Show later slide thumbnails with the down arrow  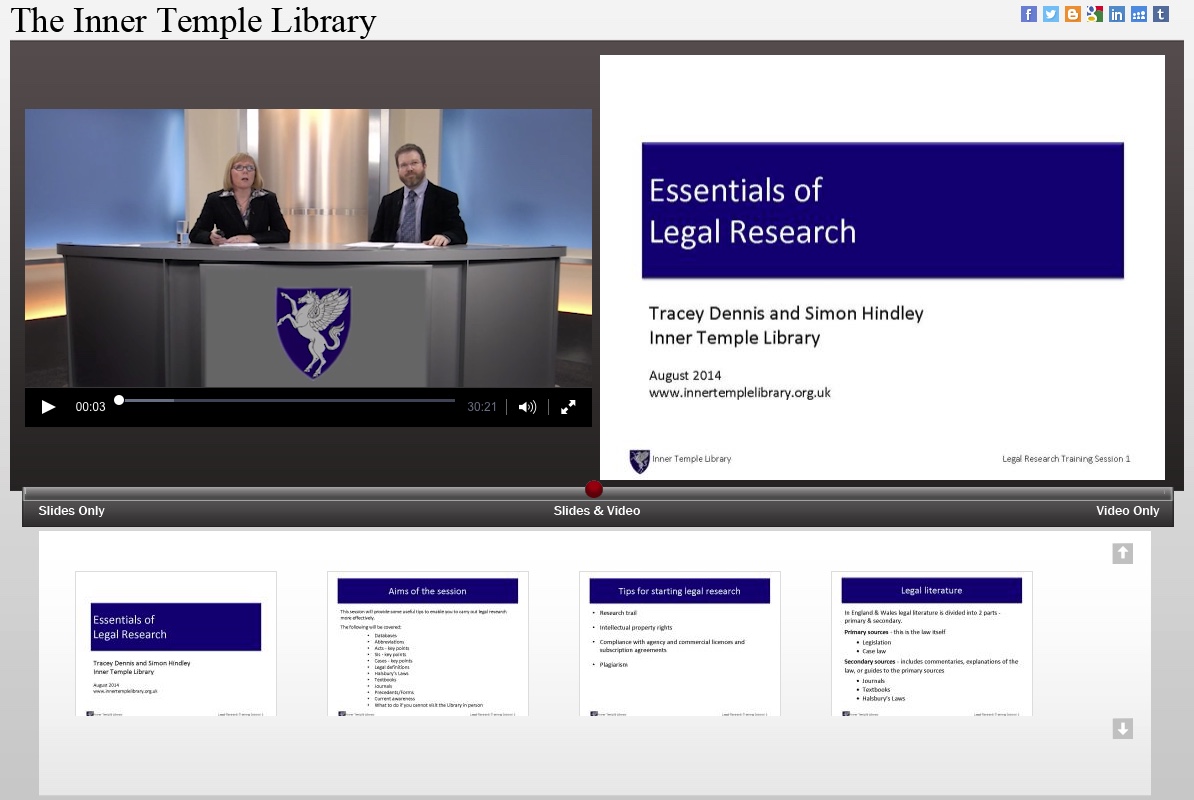(1122, 728)
